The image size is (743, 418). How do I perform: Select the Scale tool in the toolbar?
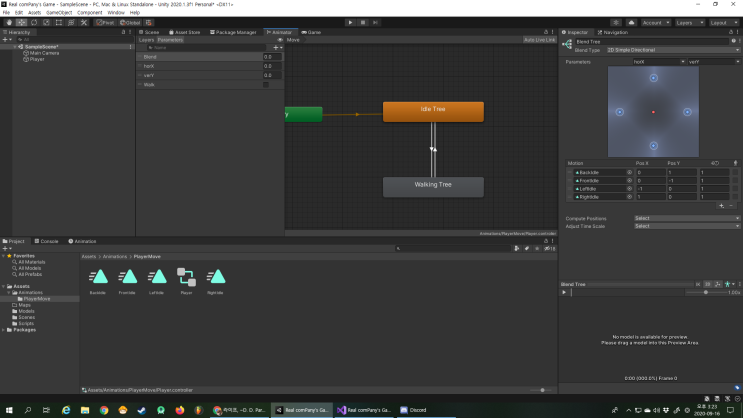click(46, 22)
